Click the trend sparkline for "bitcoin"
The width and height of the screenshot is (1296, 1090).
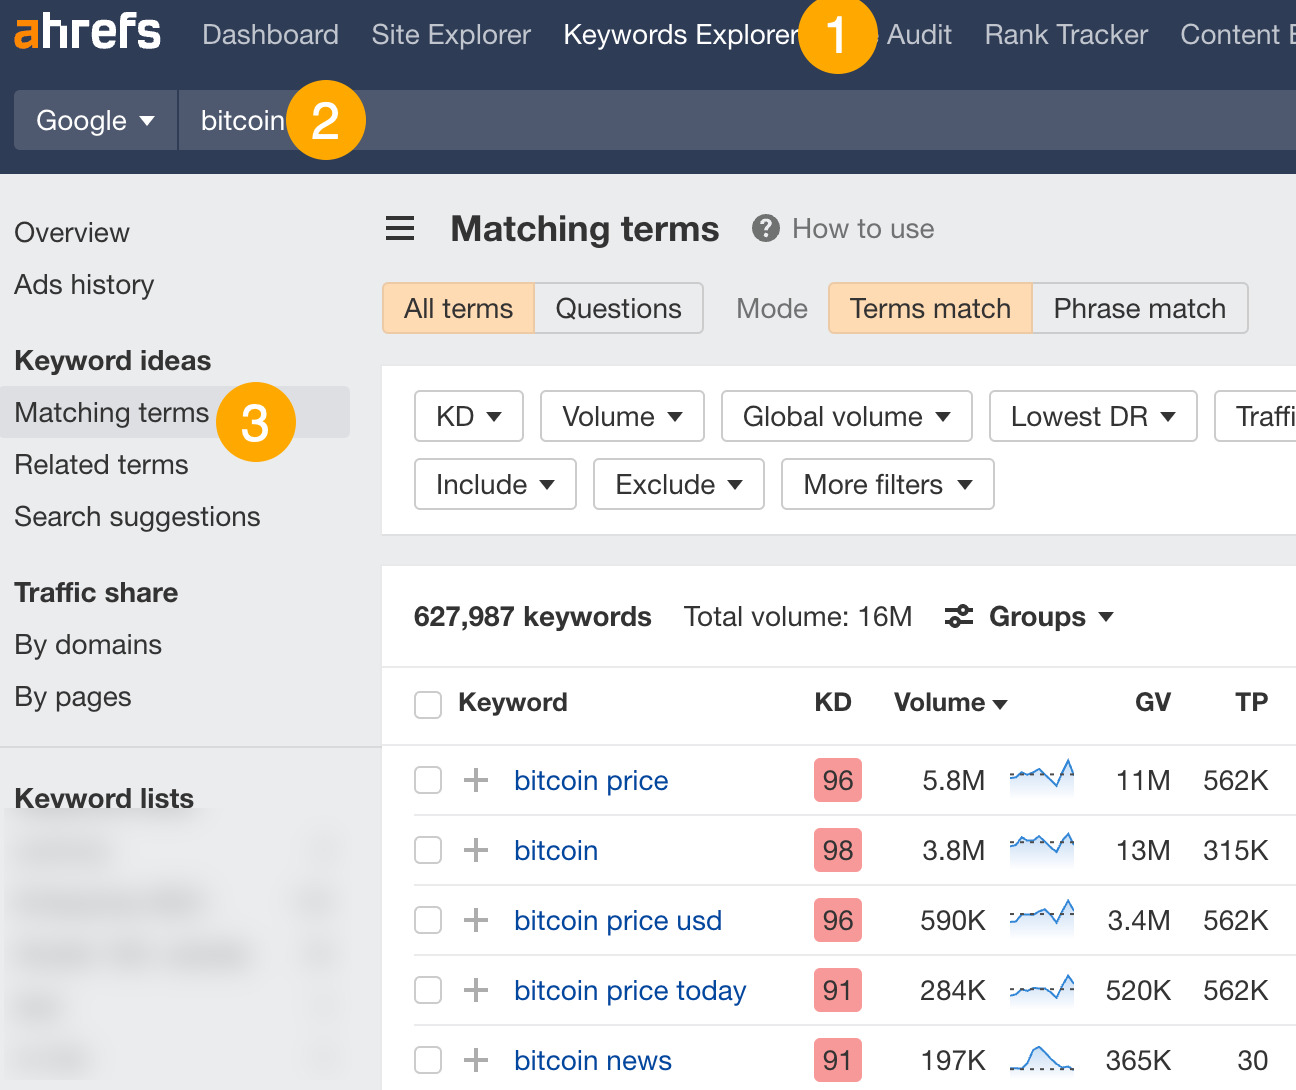[x=1042, y=850]
